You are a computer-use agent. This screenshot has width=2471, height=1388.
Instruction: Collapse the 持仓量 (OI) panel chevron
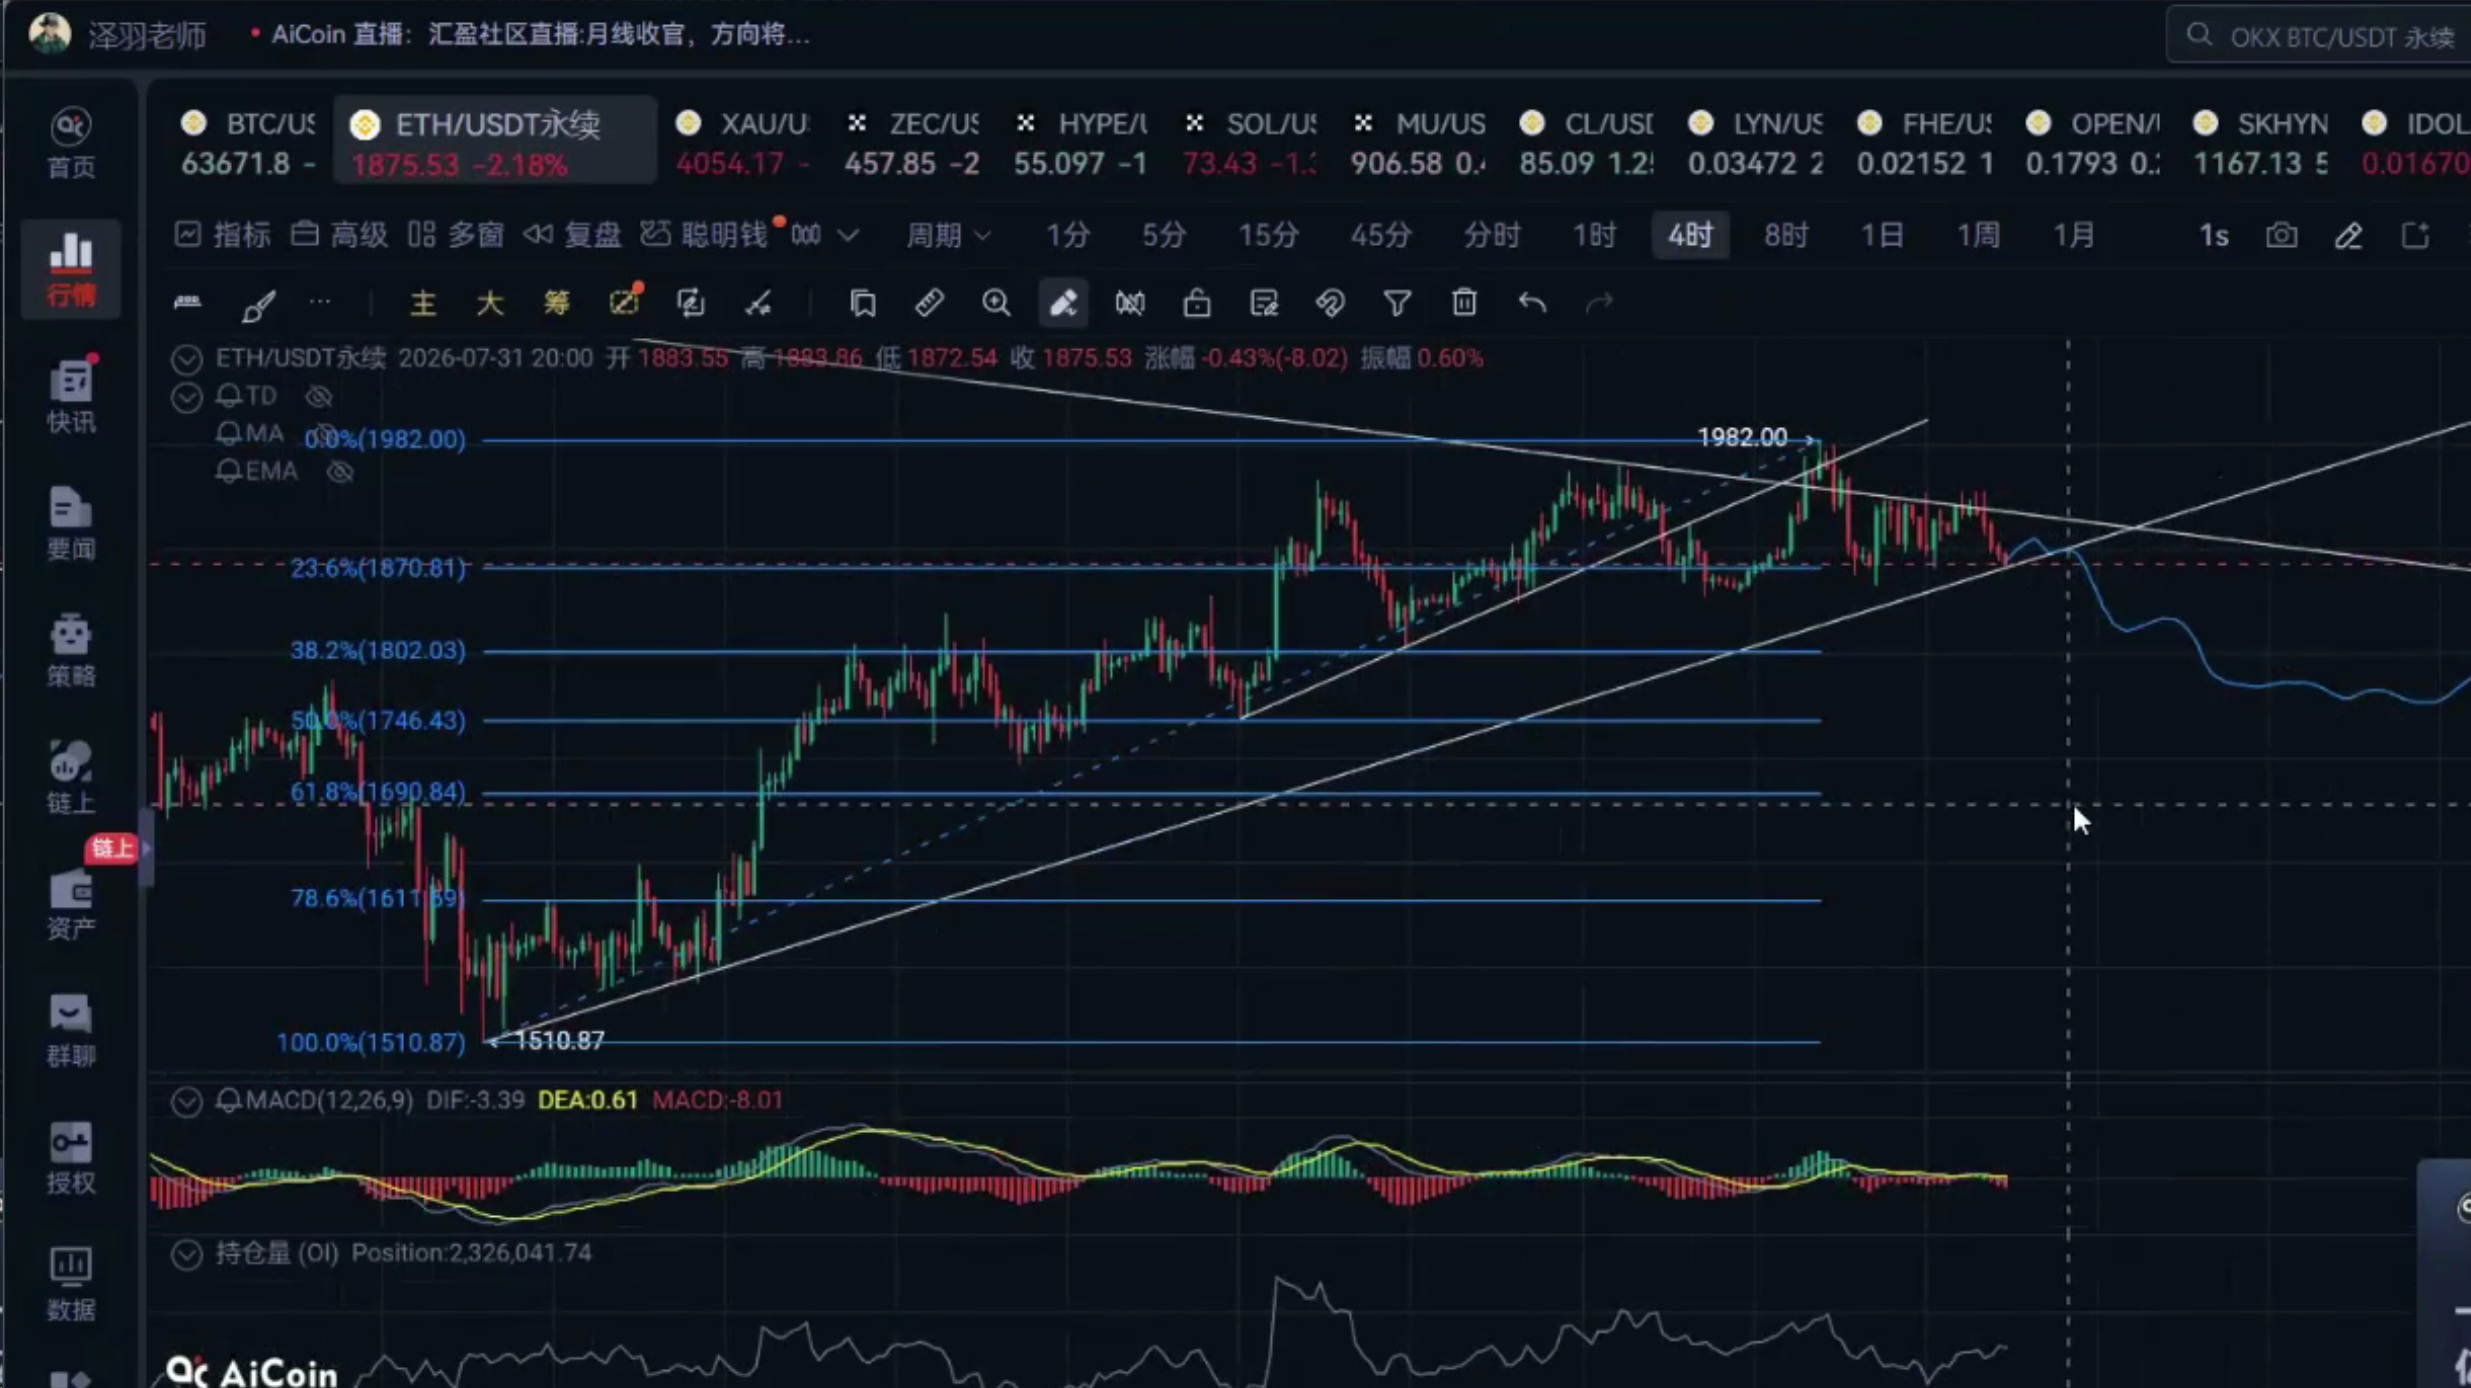click(186, 1254)
